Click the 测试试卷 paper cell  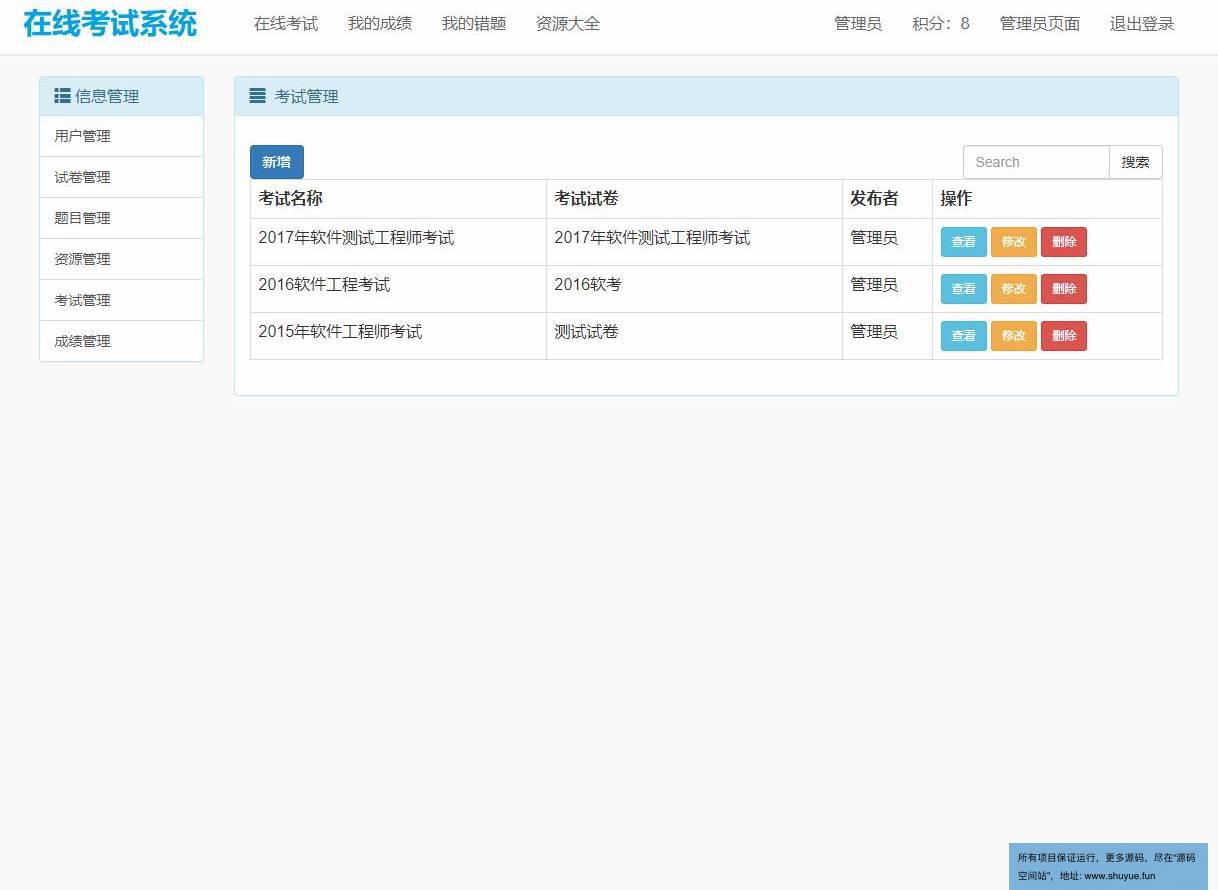click(694, 336)
